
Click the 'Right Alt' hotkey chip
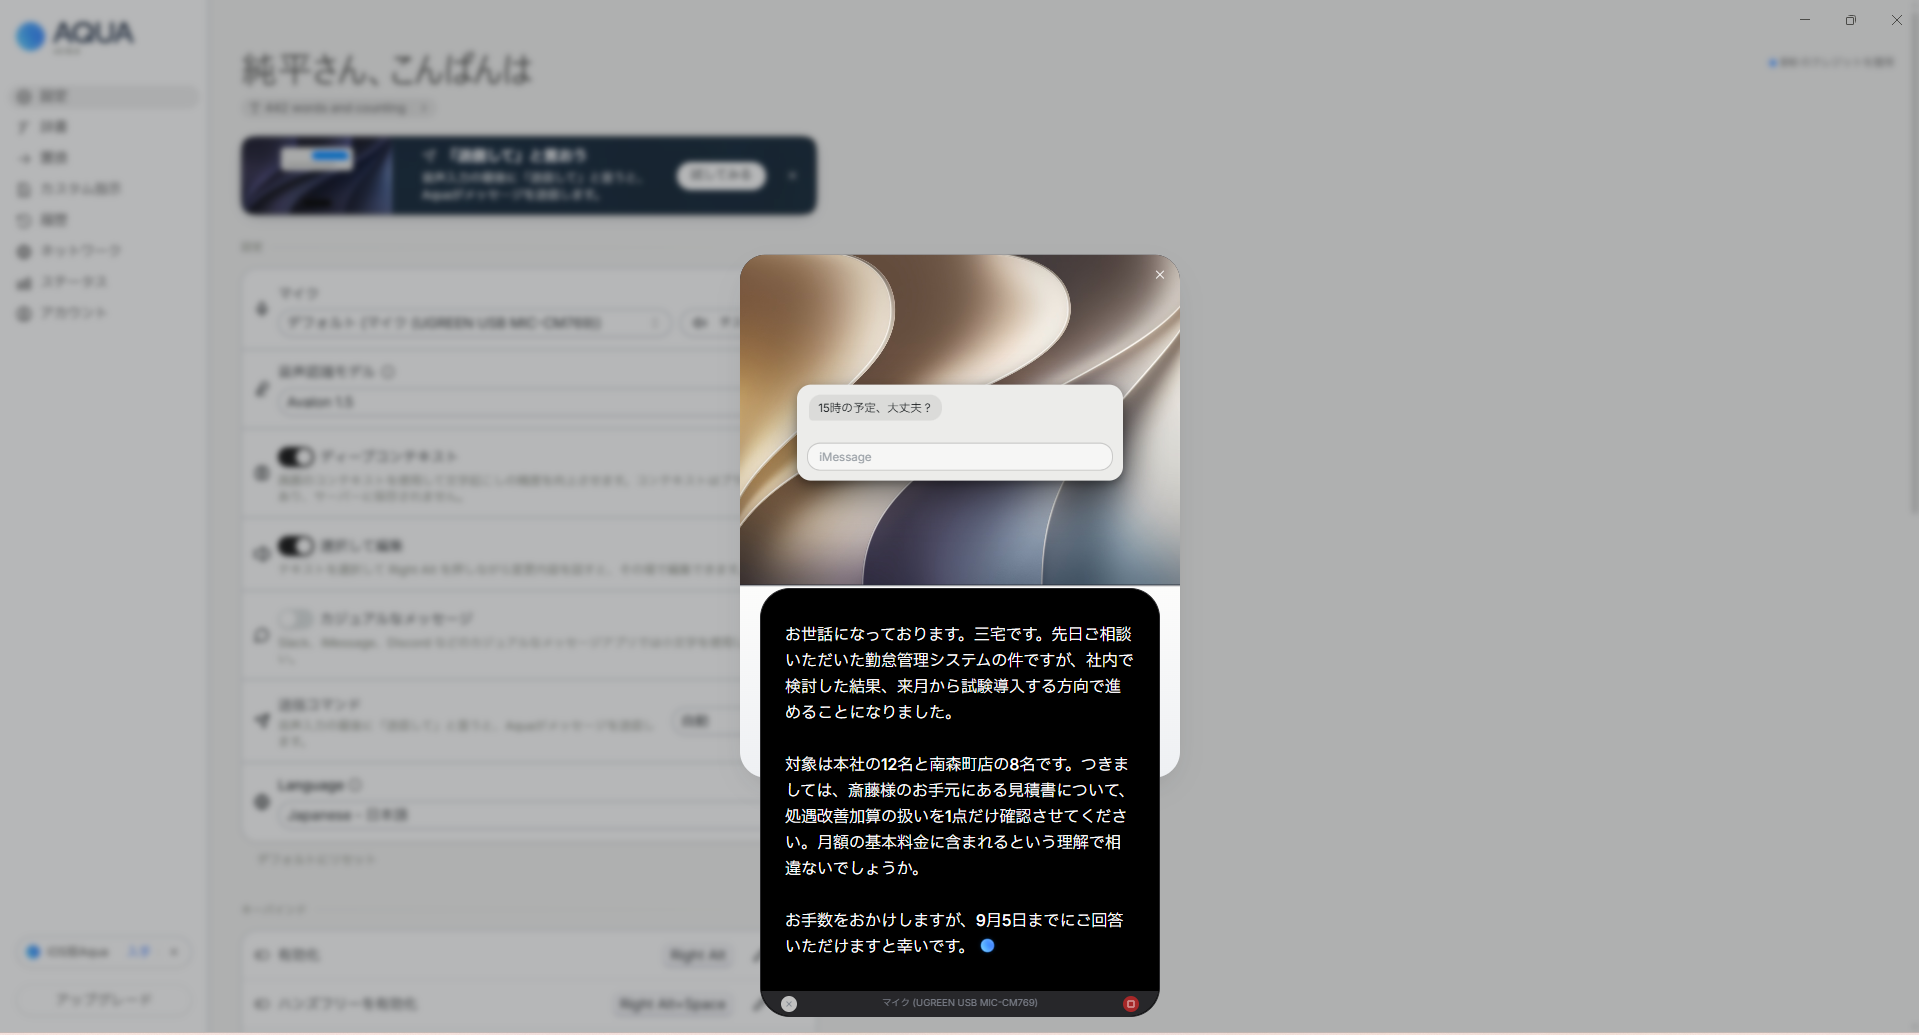(698, 955)
